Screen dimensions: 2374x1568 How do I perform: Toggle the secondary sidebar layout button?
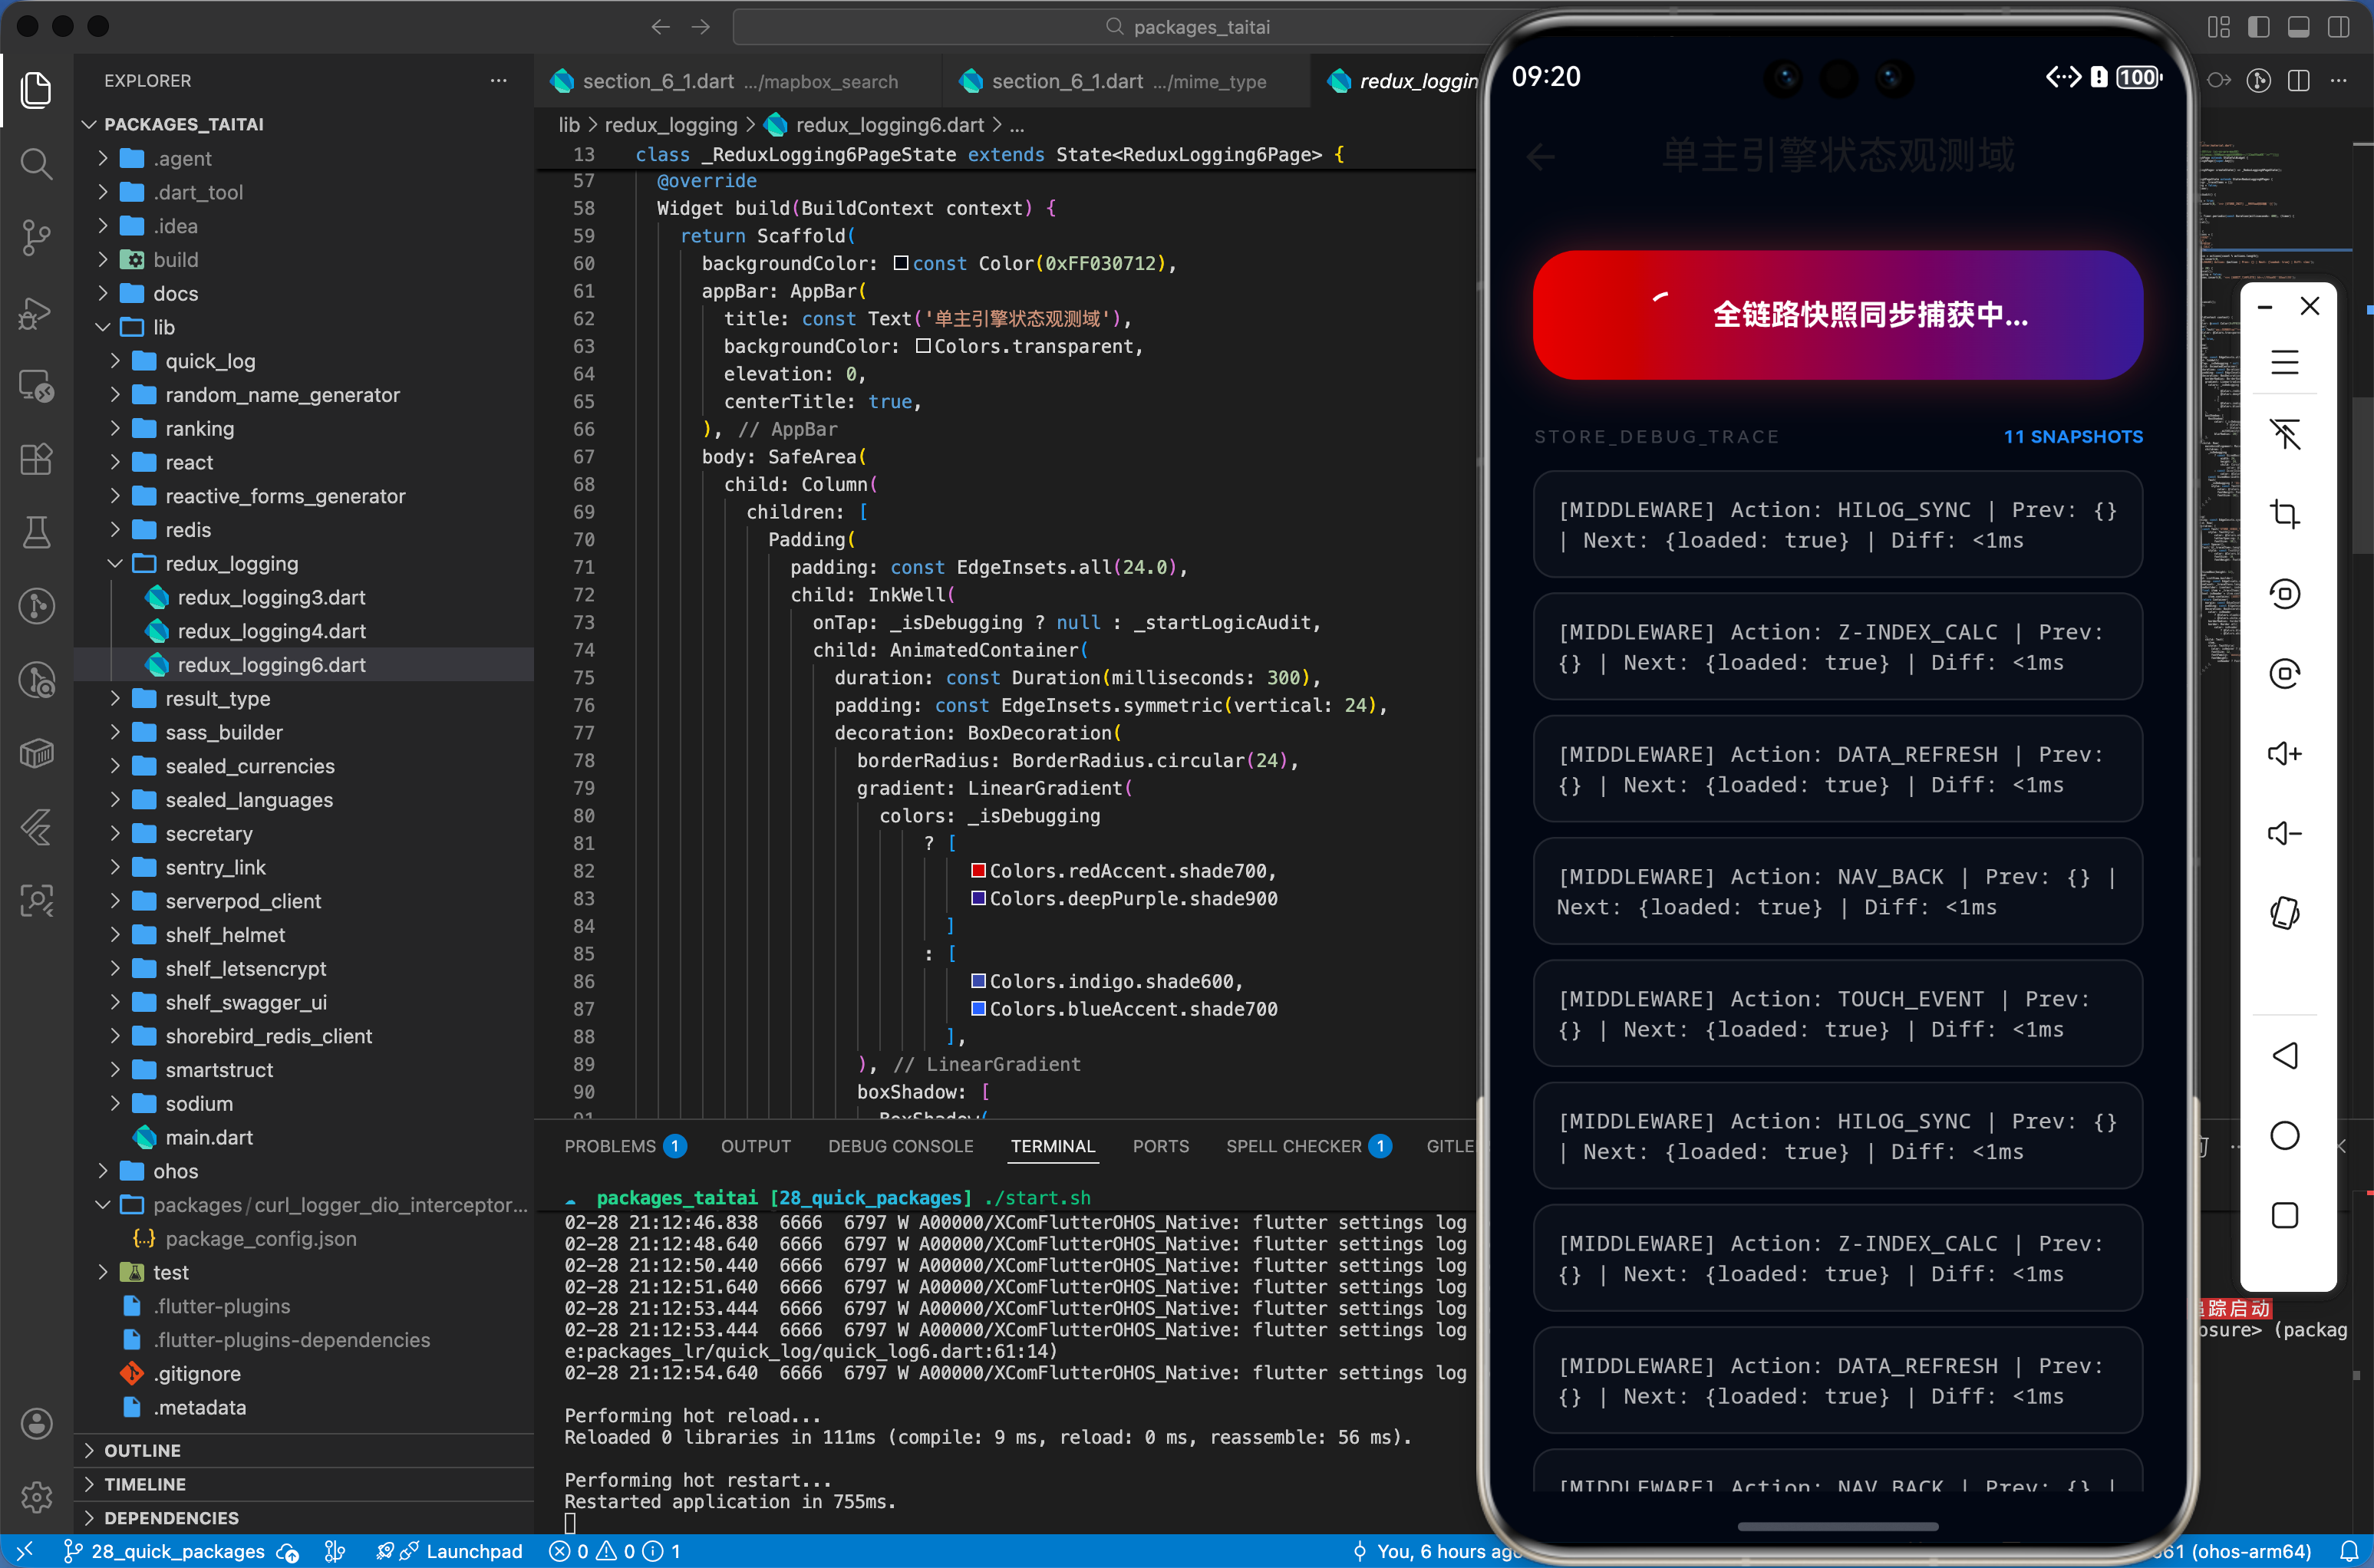click(x=2338, y=27)
